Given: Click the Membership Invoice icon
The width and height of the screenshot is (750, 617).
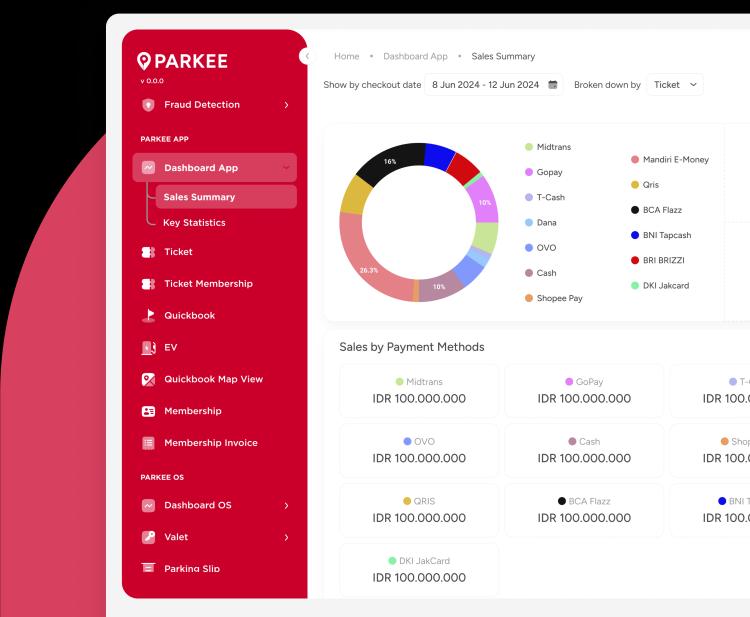Looking at the screenshot, I should tap(148, 443).
